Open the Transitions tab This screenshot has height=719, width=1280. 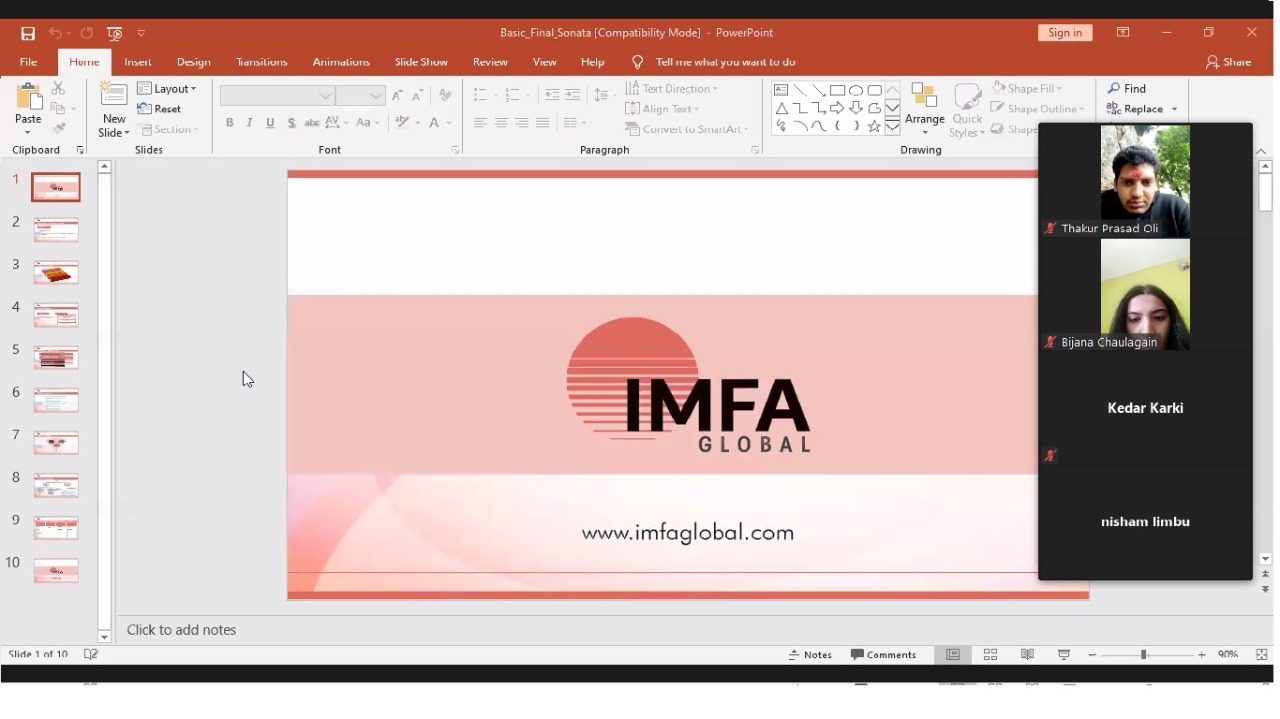point(262,62)
